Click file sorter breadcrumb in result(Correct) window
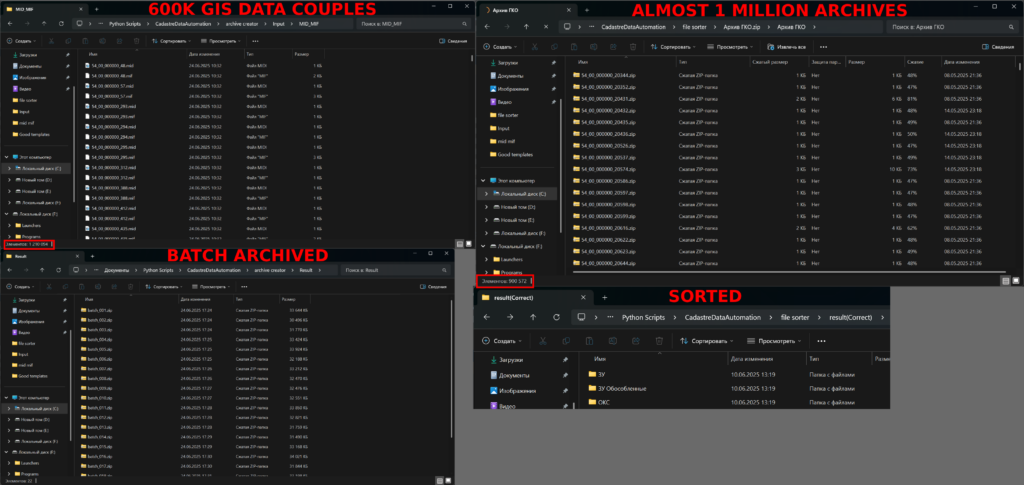 (795, 317)
